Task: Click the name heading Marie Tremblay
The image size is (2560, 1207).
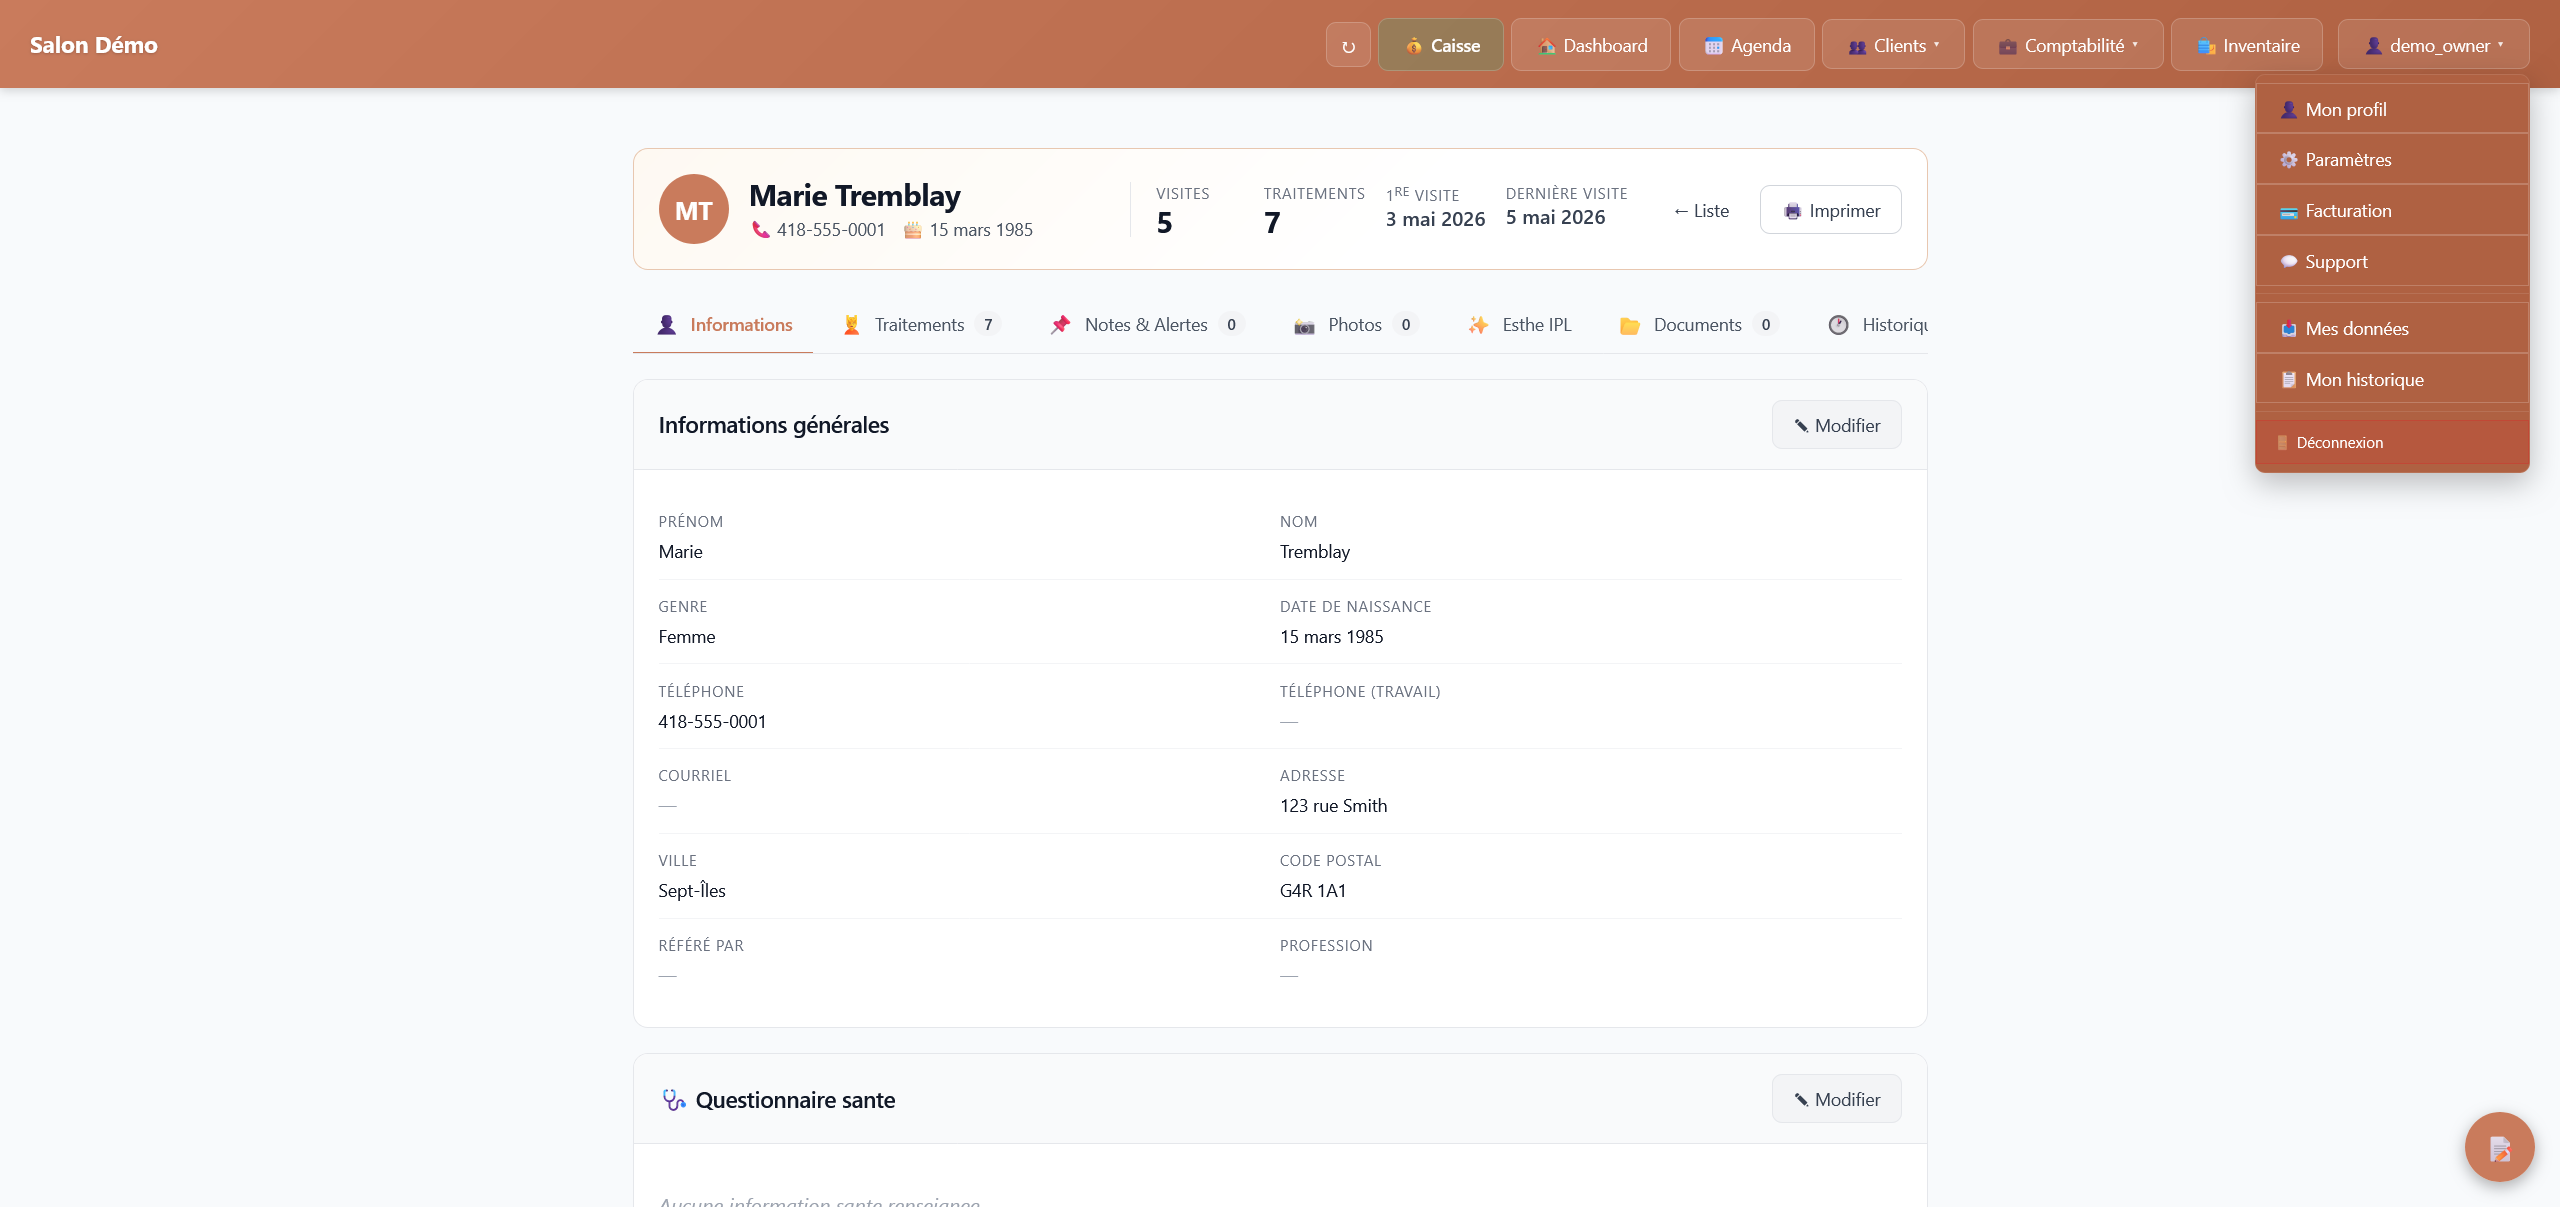Action: point(855,196)
